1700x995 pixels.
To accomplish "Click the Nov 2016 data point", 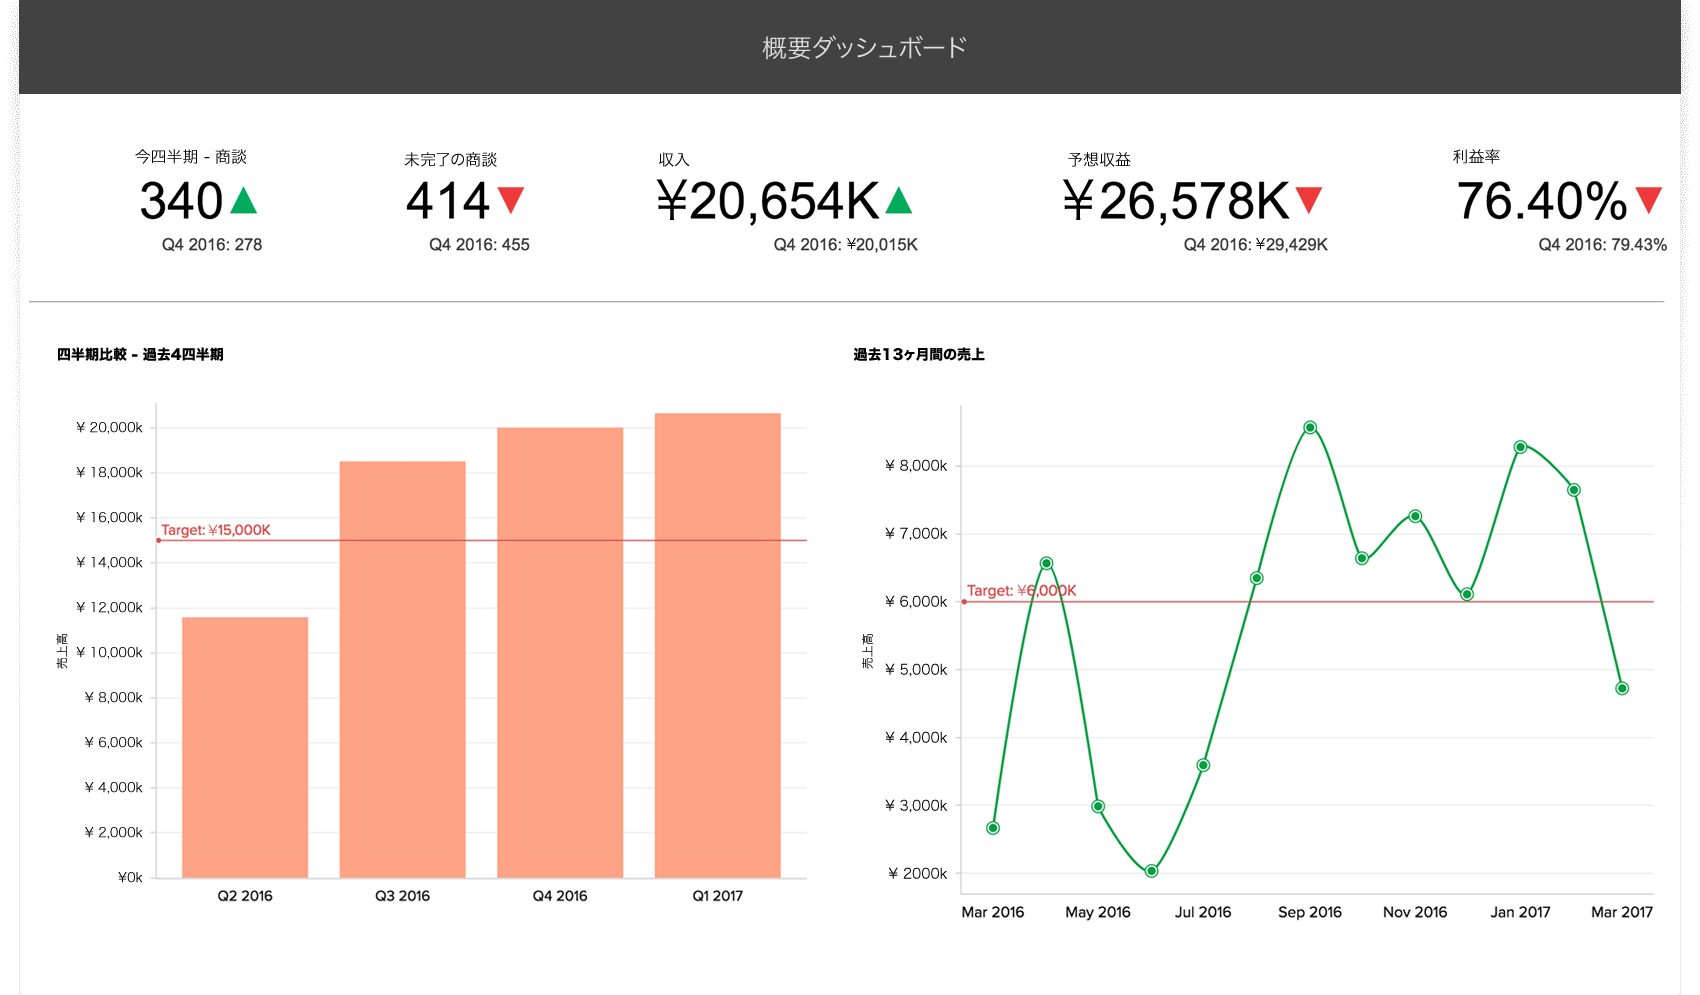I will click(x=1415, y=516).
